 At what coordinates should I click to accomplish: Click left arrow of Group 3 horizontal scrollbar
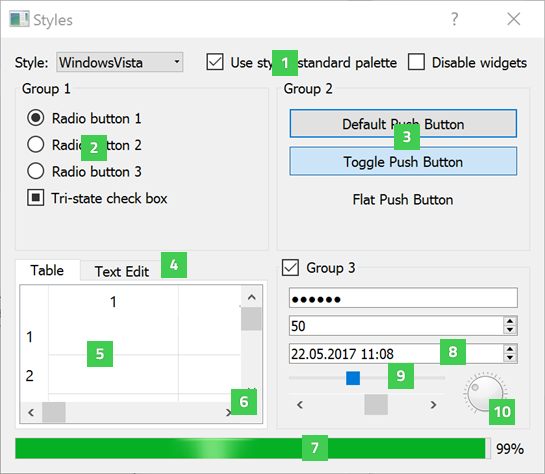pos(300,404)
